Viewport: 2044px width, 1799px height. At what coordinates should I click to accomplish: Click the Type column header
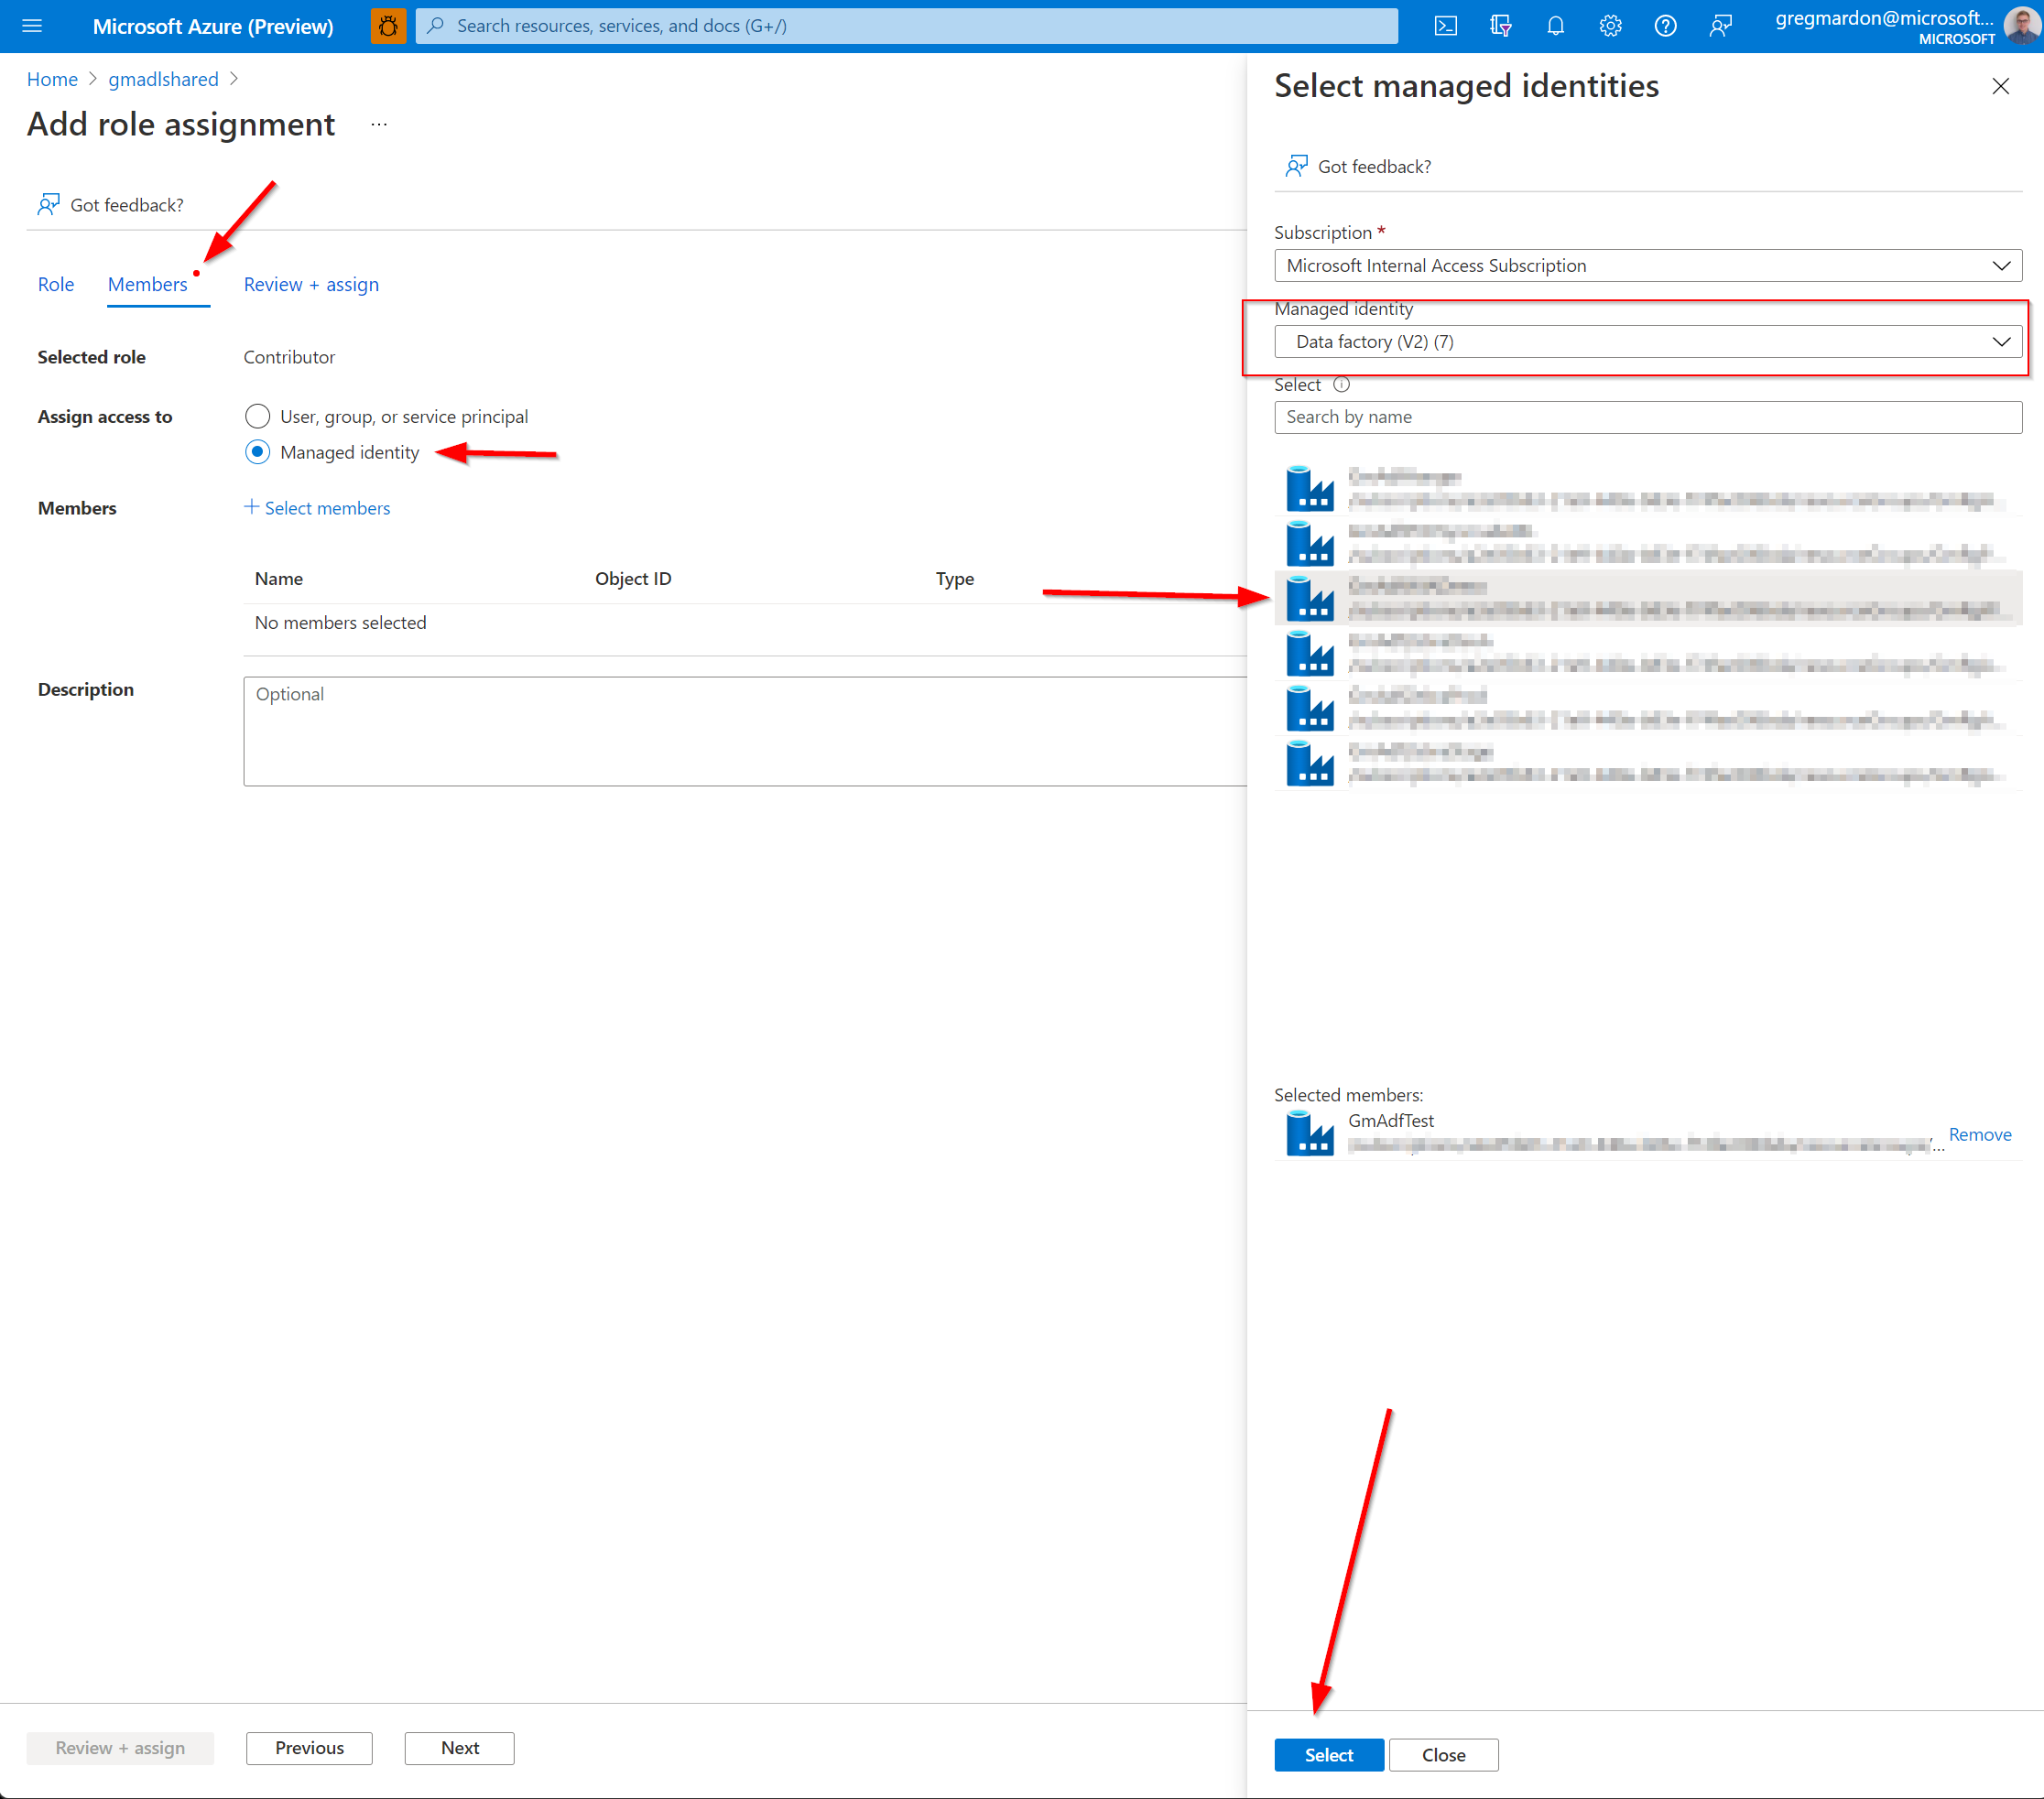pyautogui.click(x=954, y=579)
